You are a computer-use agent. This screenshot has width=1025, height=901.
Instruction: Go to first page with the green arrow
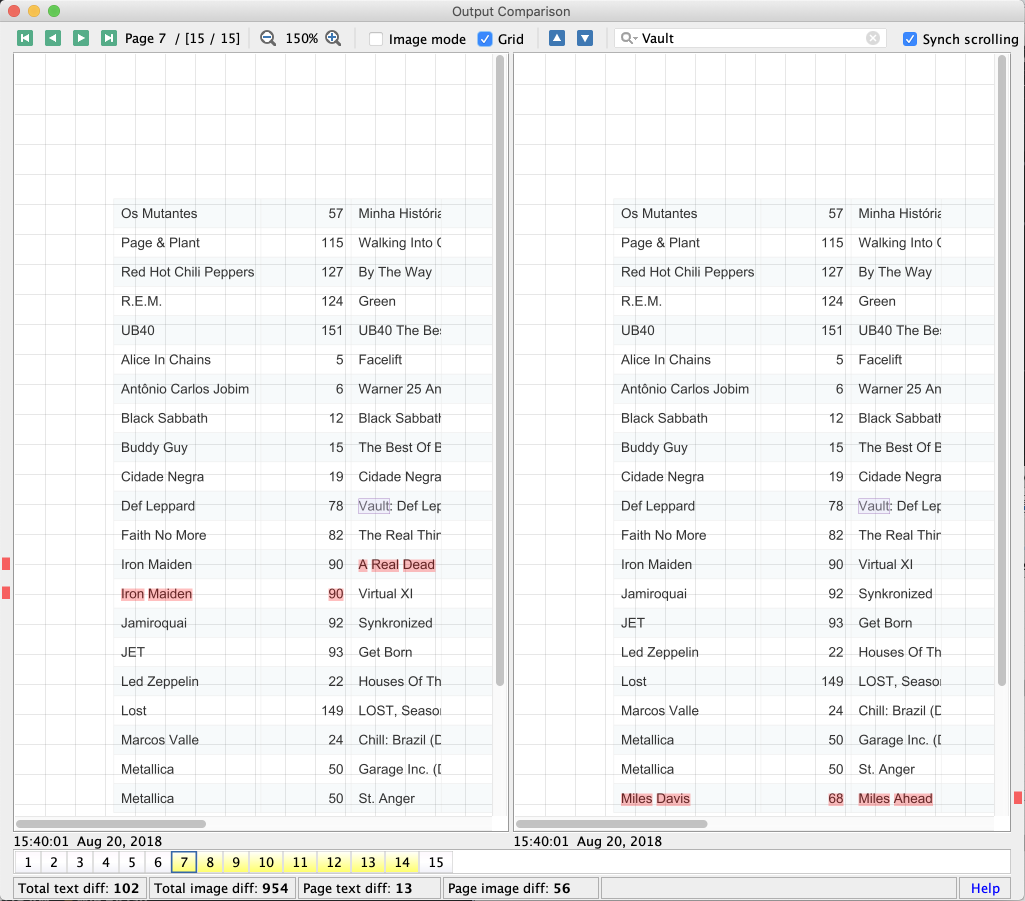[25, 38]
